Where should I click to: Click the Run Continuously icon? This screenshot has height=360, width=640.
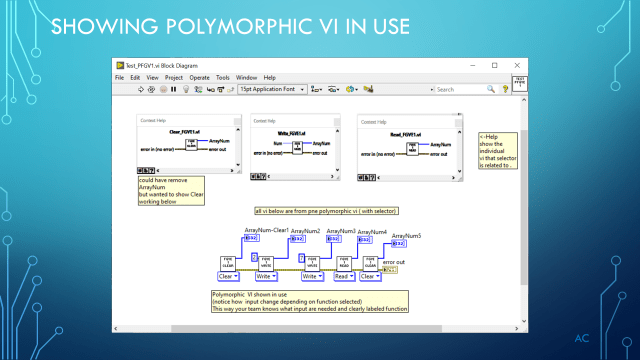[151, 89]
